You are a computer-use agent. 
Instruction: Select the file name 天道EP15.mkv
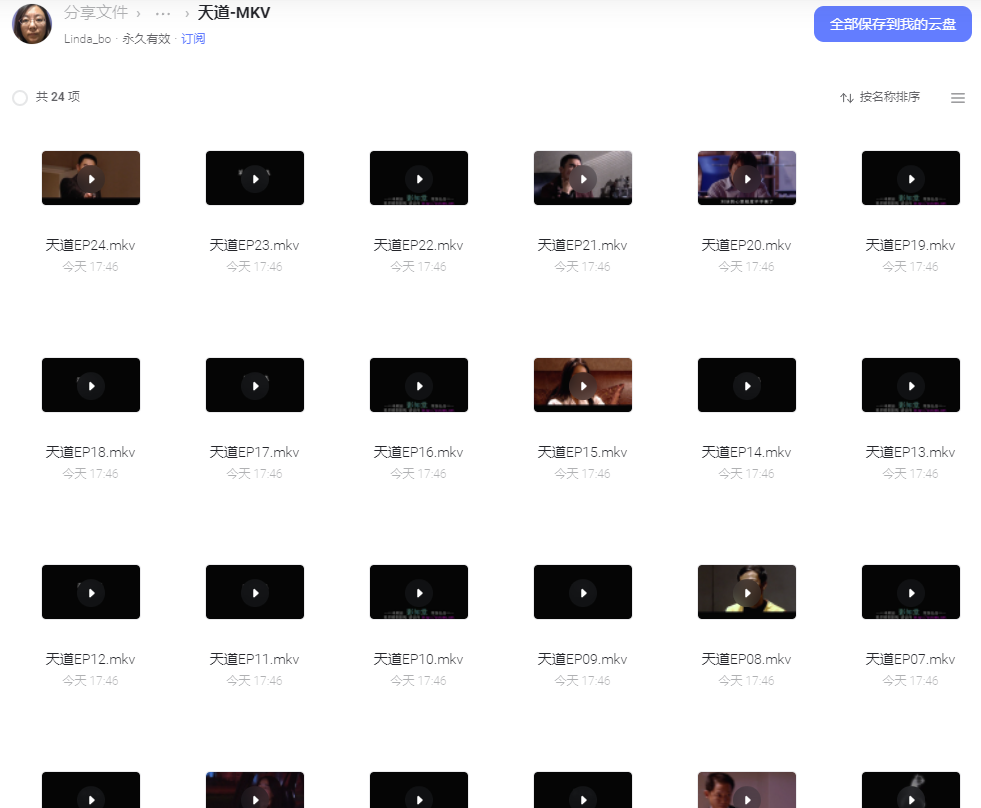click(582, 453)
